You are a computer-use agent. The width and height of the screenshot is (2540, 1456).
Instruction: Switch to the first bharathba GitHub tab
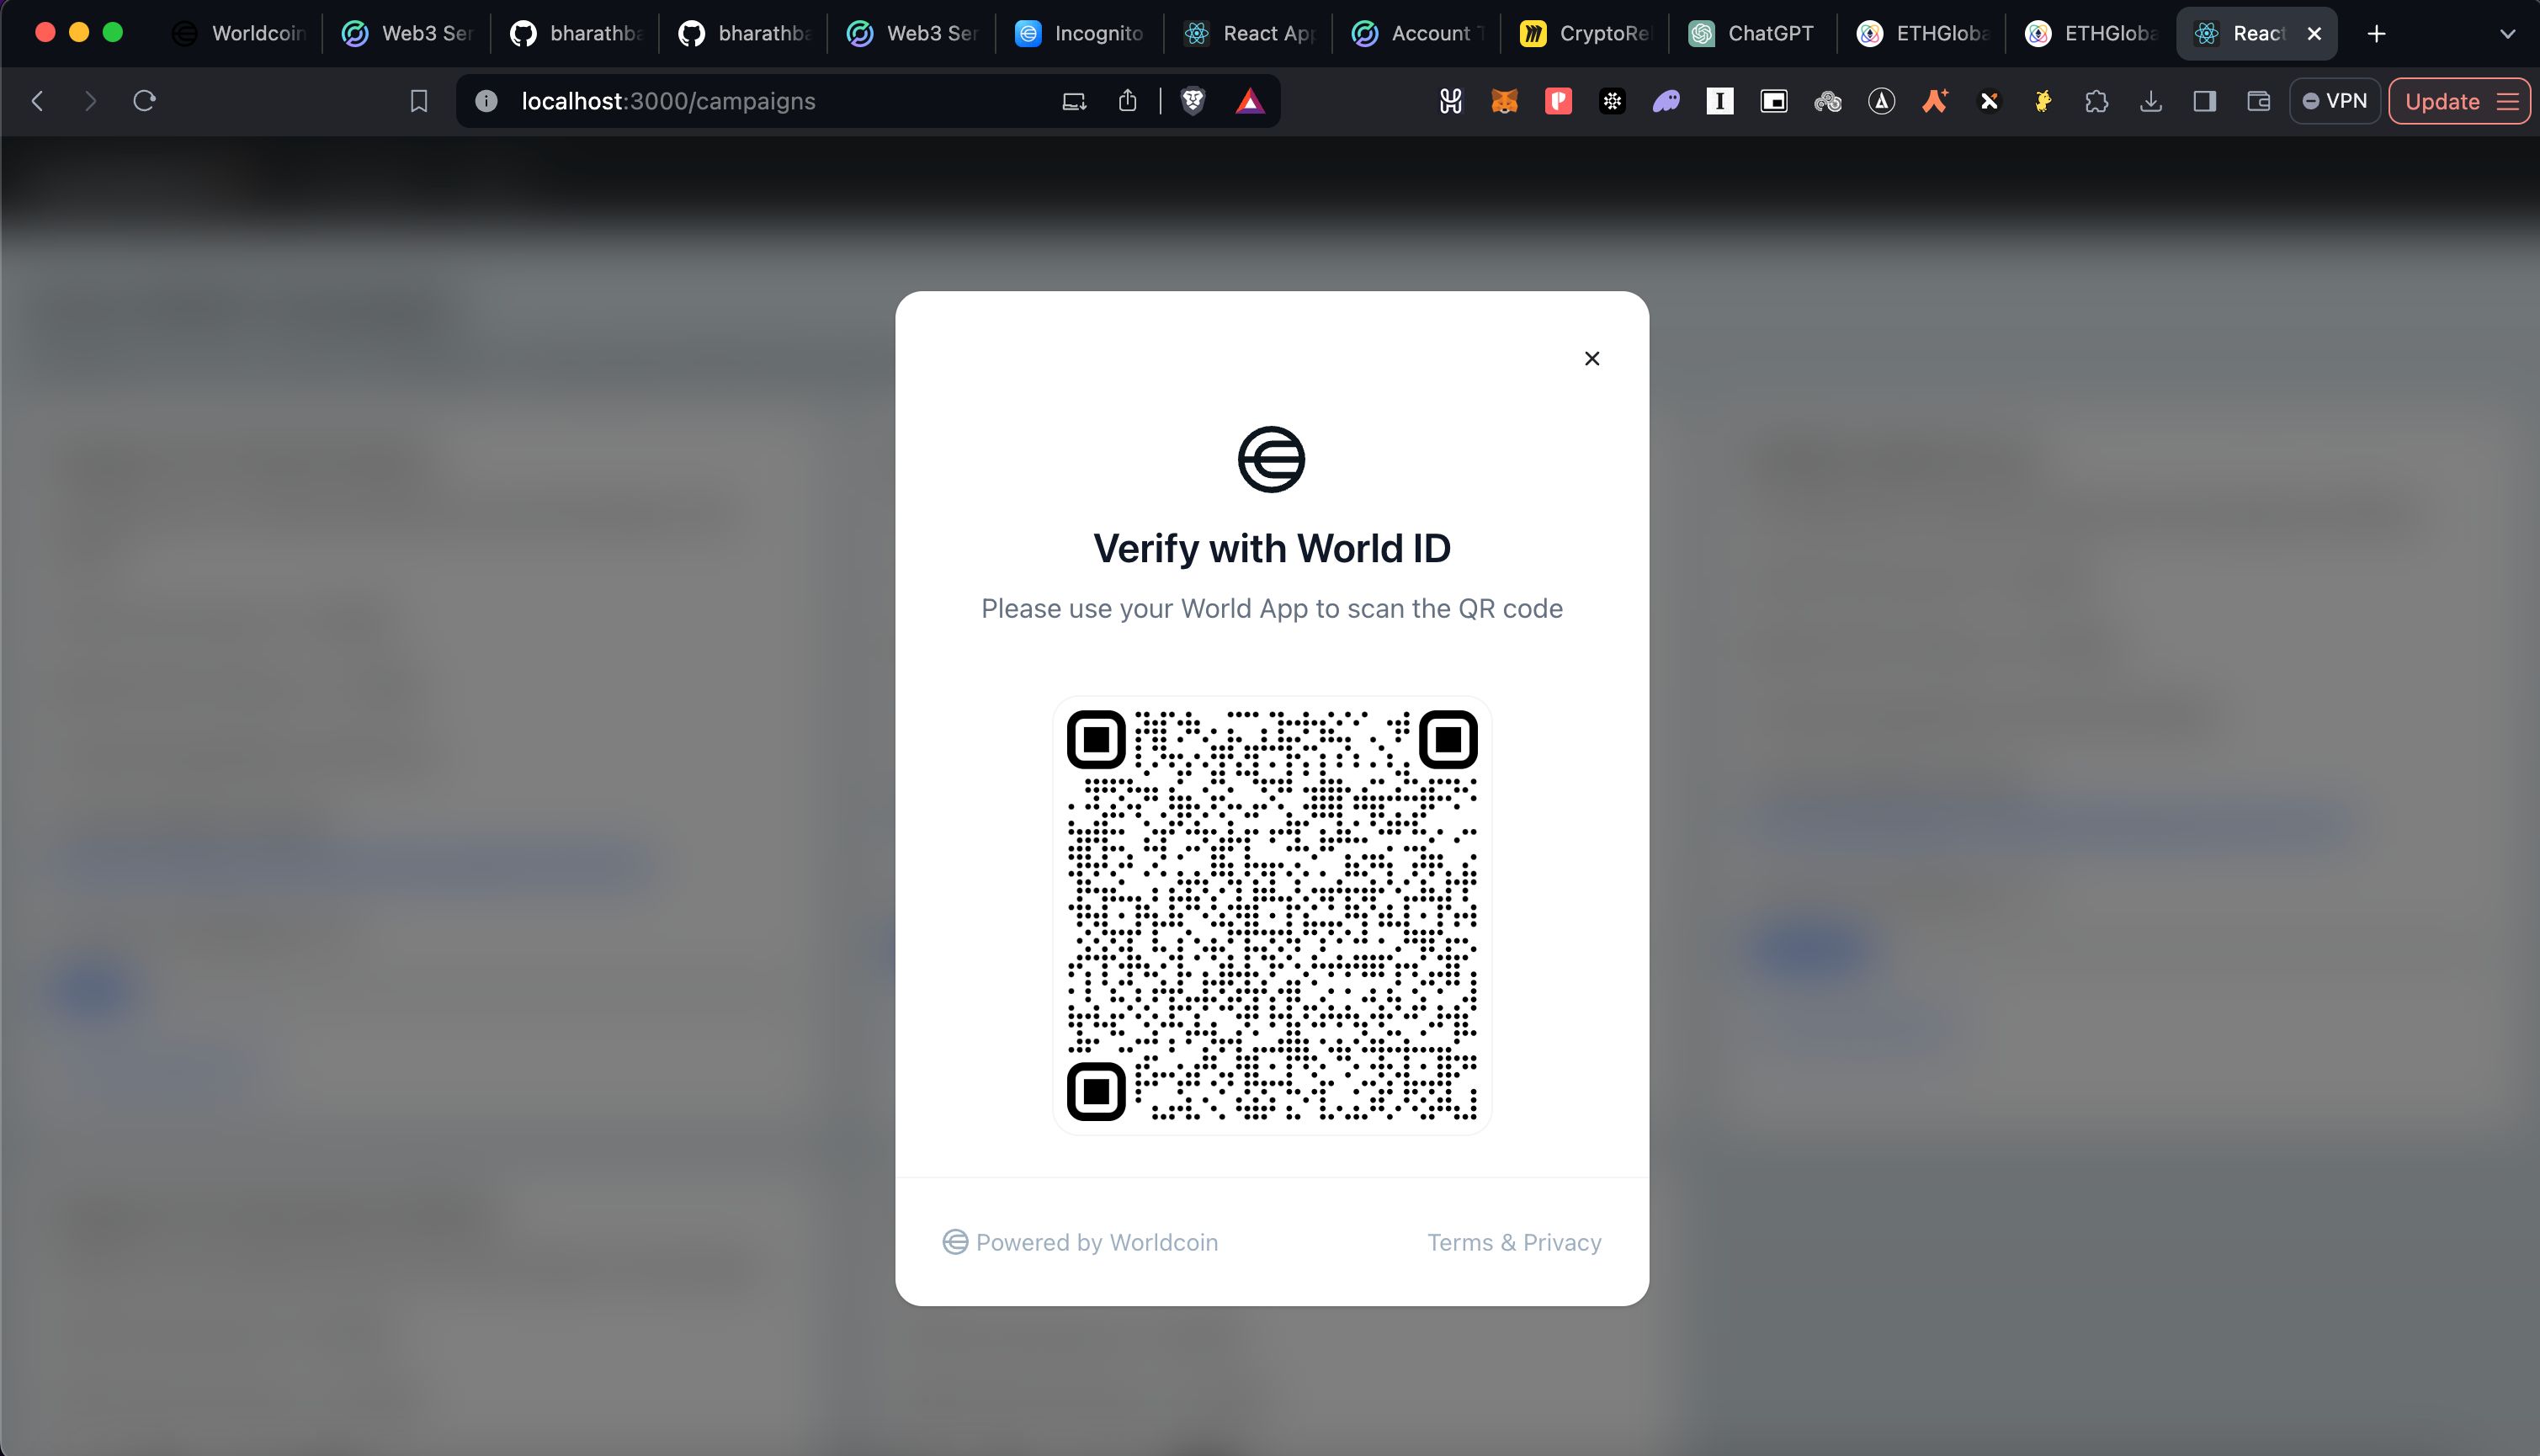pyautogui.click(x=576, y=34)
